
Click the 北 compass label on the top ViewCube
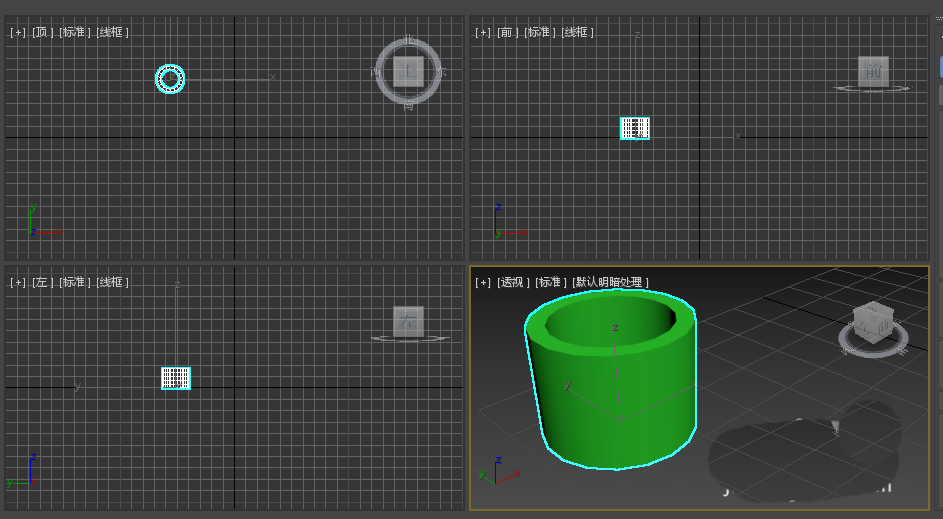408,41
